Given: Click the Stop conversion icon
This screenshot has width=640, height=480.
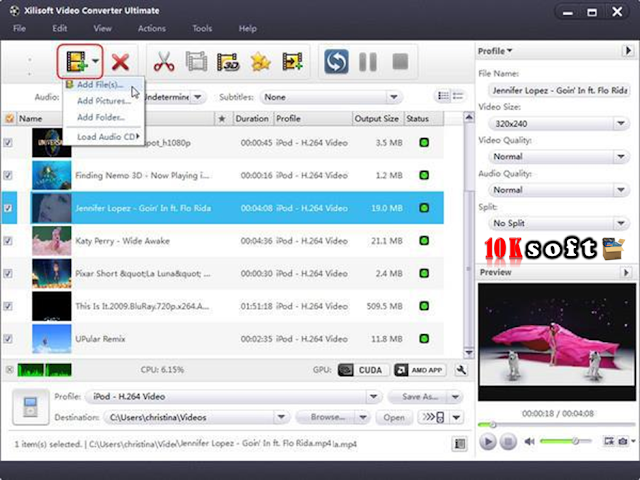Looking at the screenshot, I should (x=400, y=62).
